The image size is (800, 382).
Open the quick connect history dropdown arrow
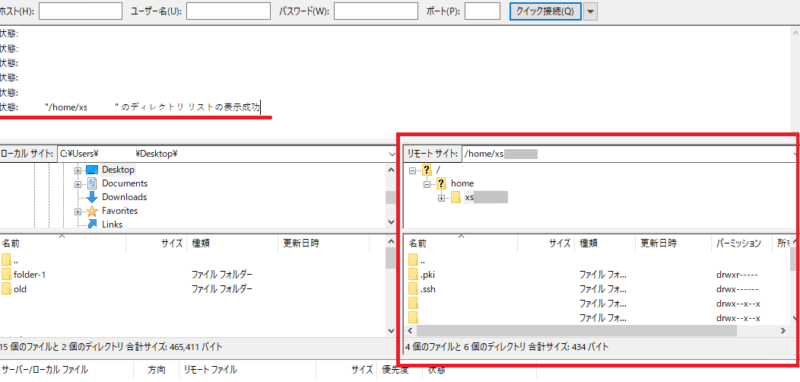pos(590,11)
